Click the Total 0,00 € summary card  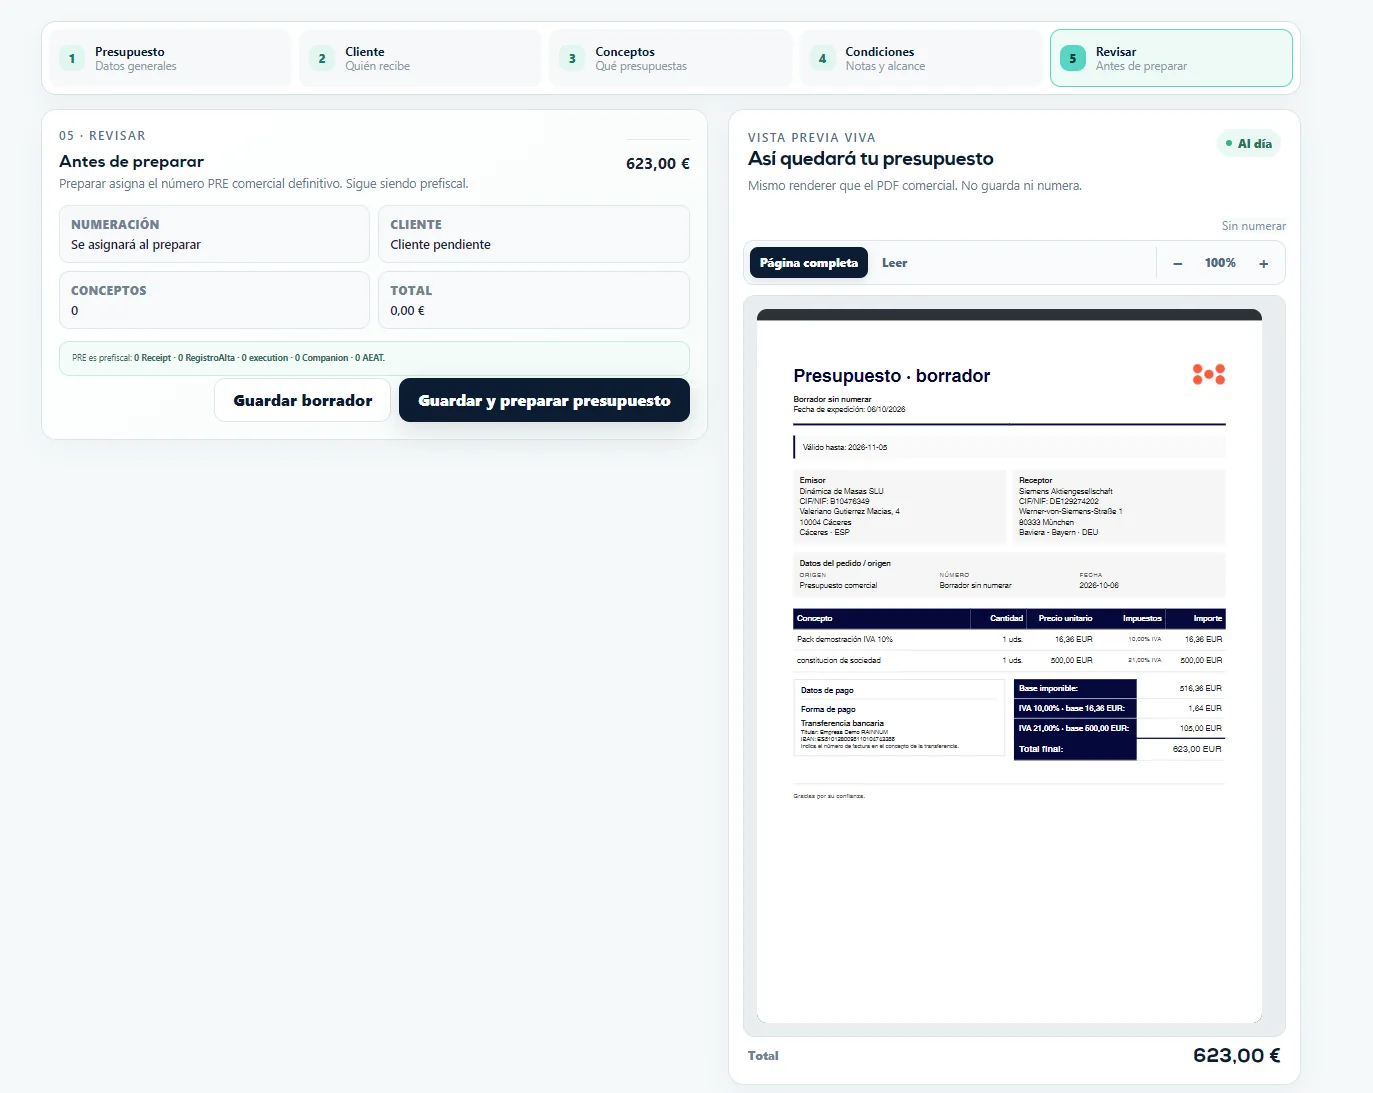tap(534, 300)
